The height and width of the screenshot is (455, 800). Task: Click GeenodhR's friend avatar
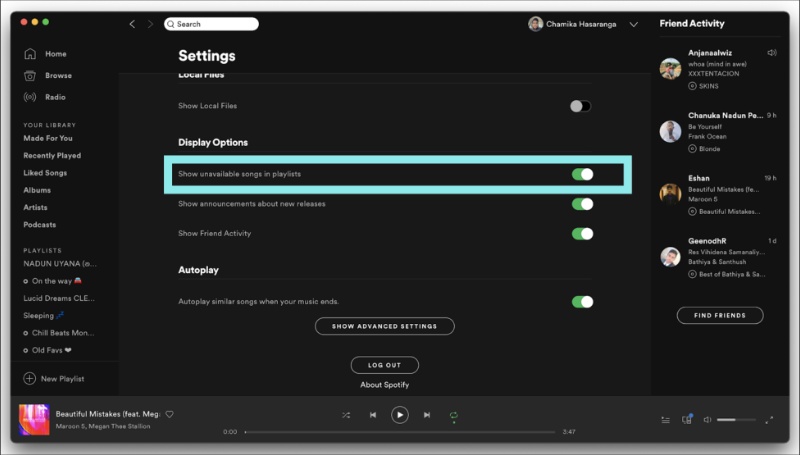click(x=670, y=257)
